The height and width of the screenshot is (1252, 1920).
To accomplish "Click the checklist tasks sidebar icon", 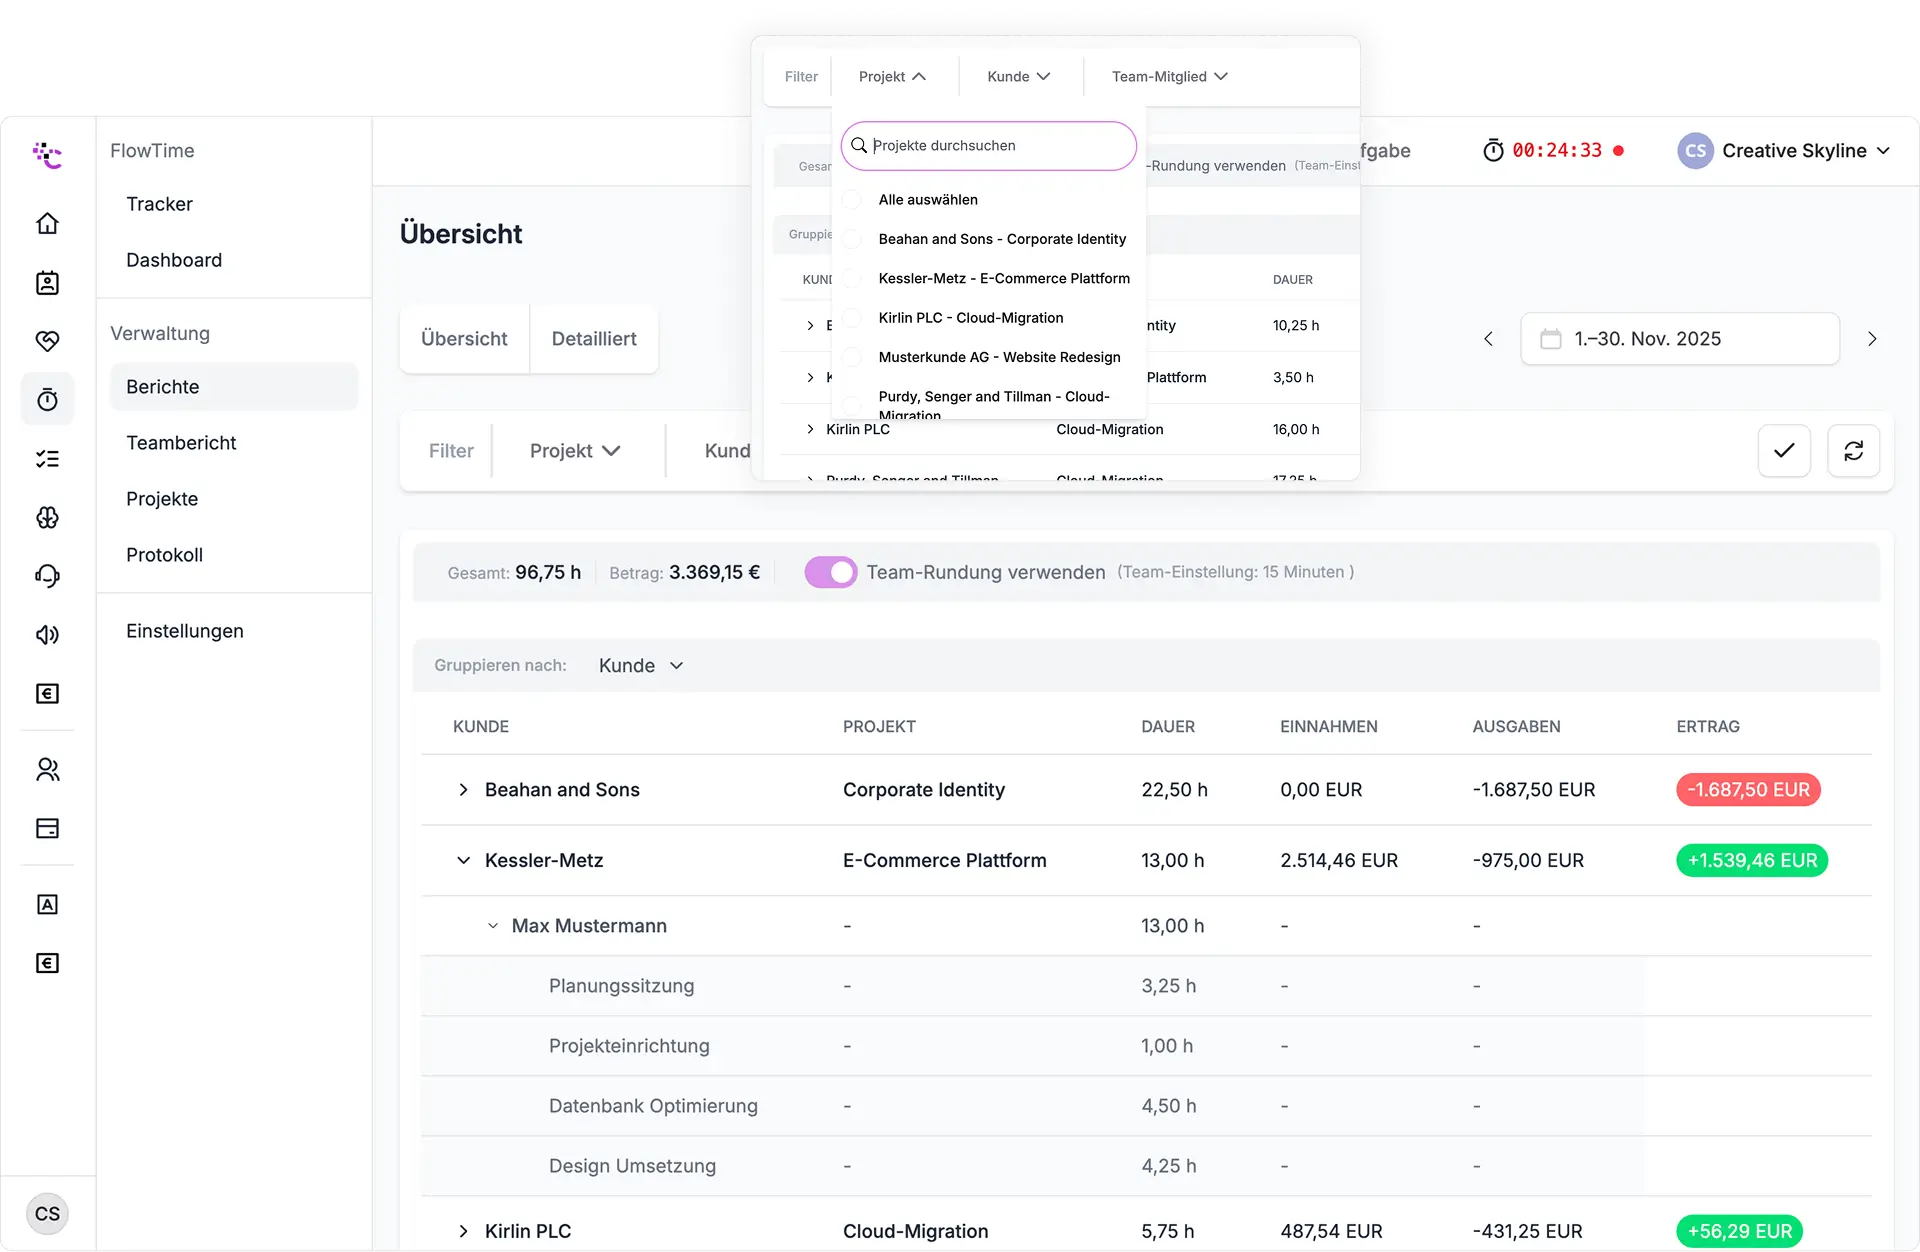I will (x=47, y=459).
